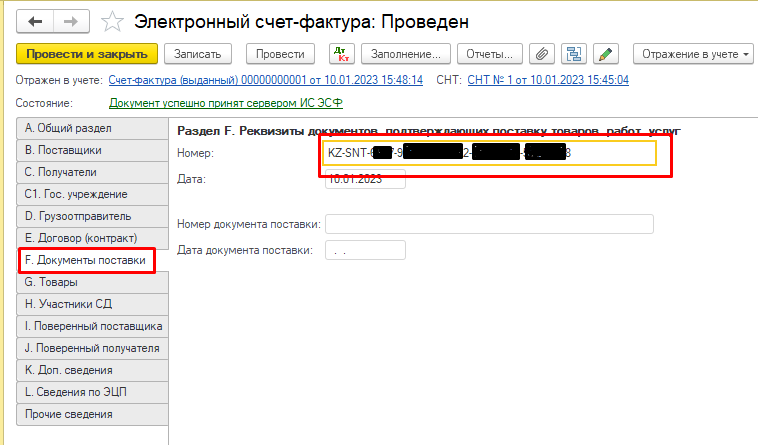Add document to favorites with star icon

(x=113, y=21)
